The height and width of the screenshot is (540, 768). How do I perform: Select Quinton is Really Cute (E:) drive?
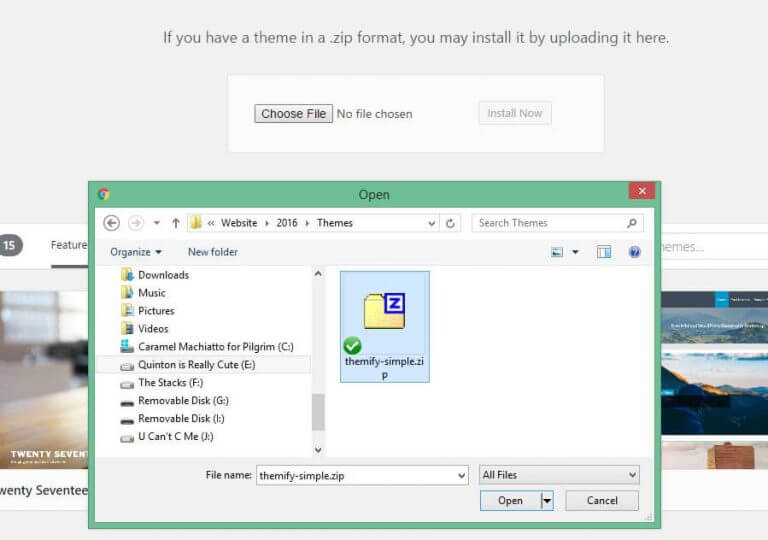196,365
